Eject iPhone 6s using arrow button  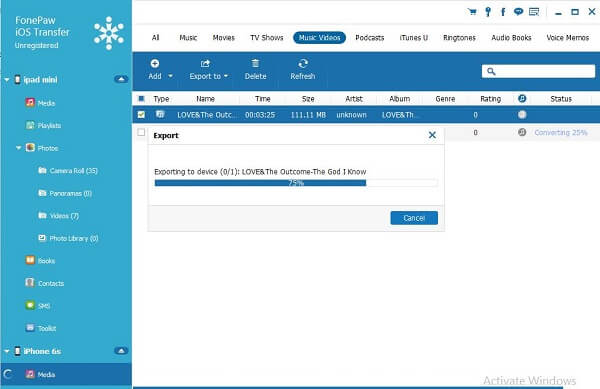click(121, 351)
